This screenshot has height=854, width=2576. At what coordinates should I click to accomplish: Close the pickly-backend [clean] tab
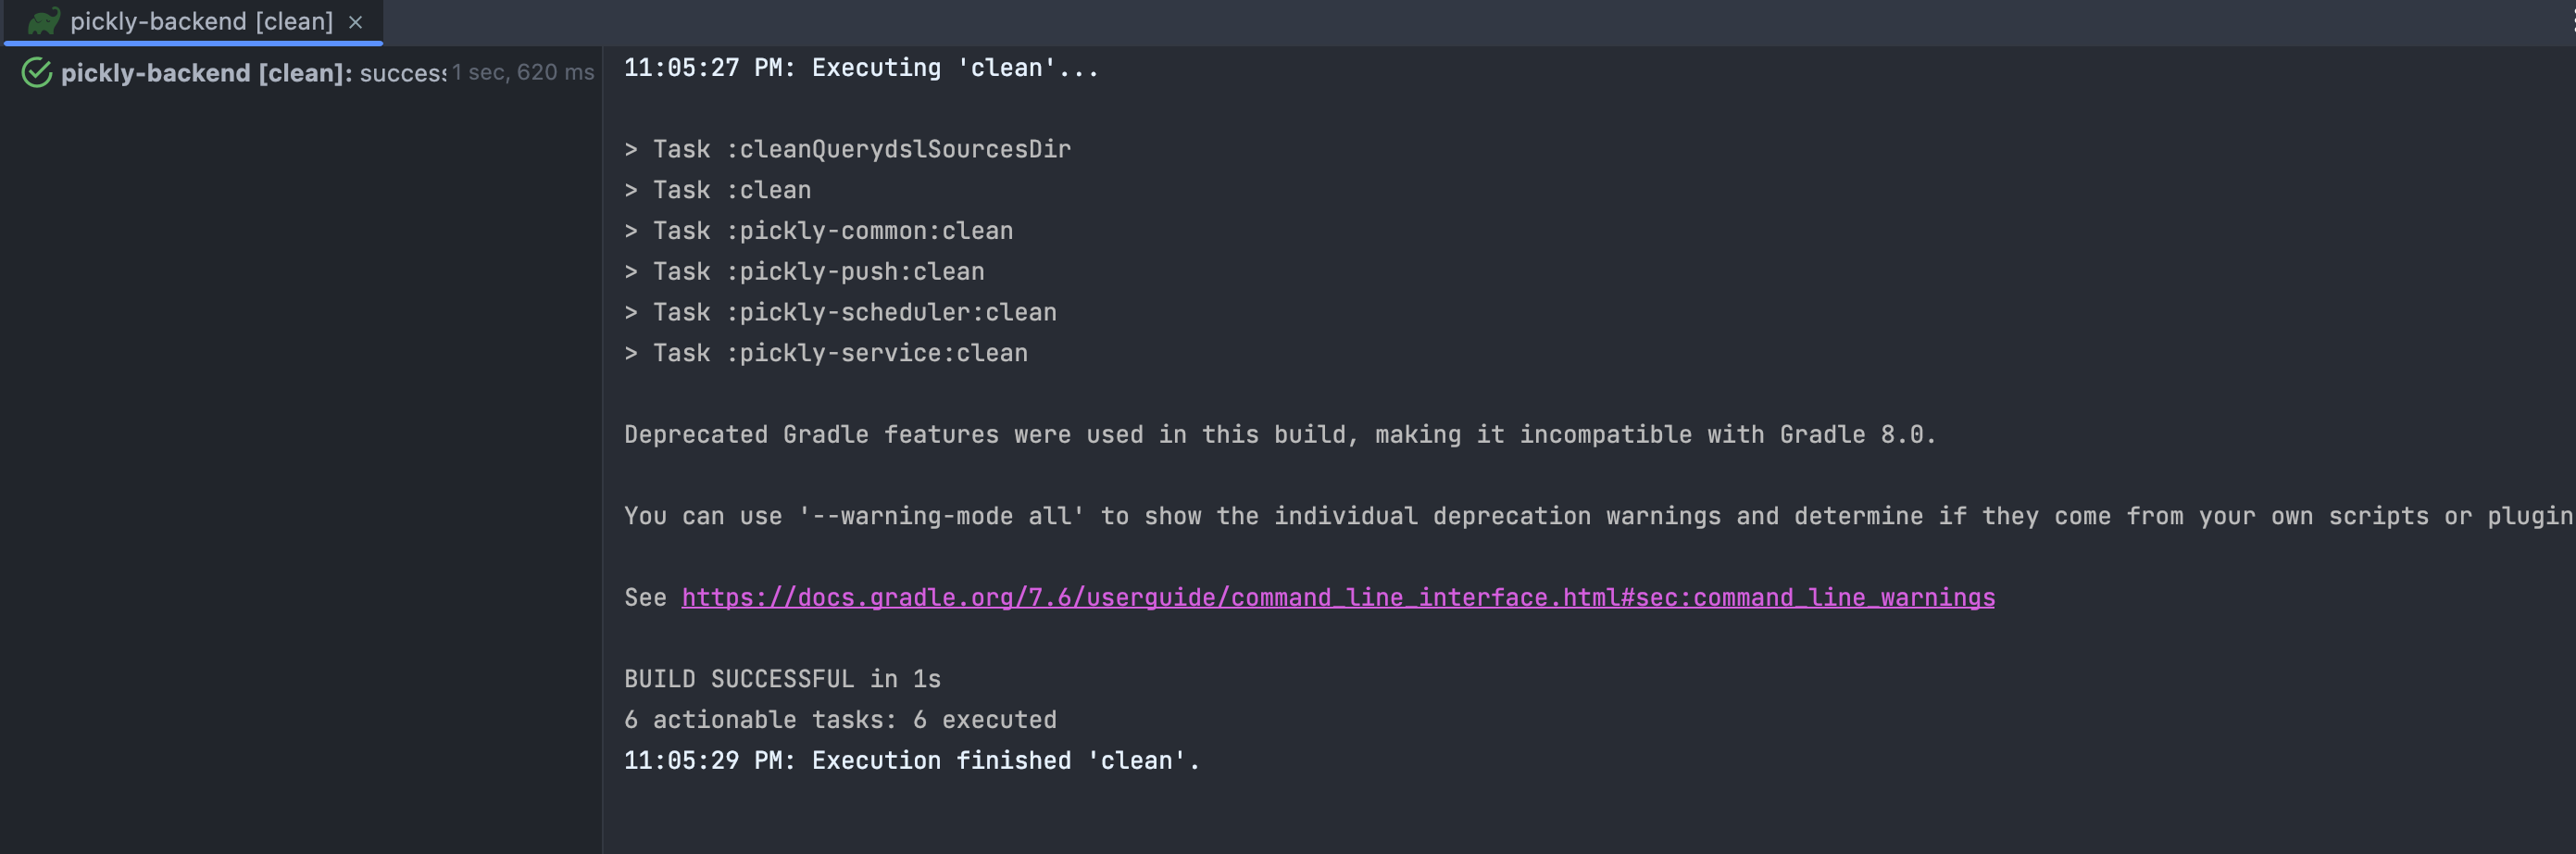(x=355, y=22)
